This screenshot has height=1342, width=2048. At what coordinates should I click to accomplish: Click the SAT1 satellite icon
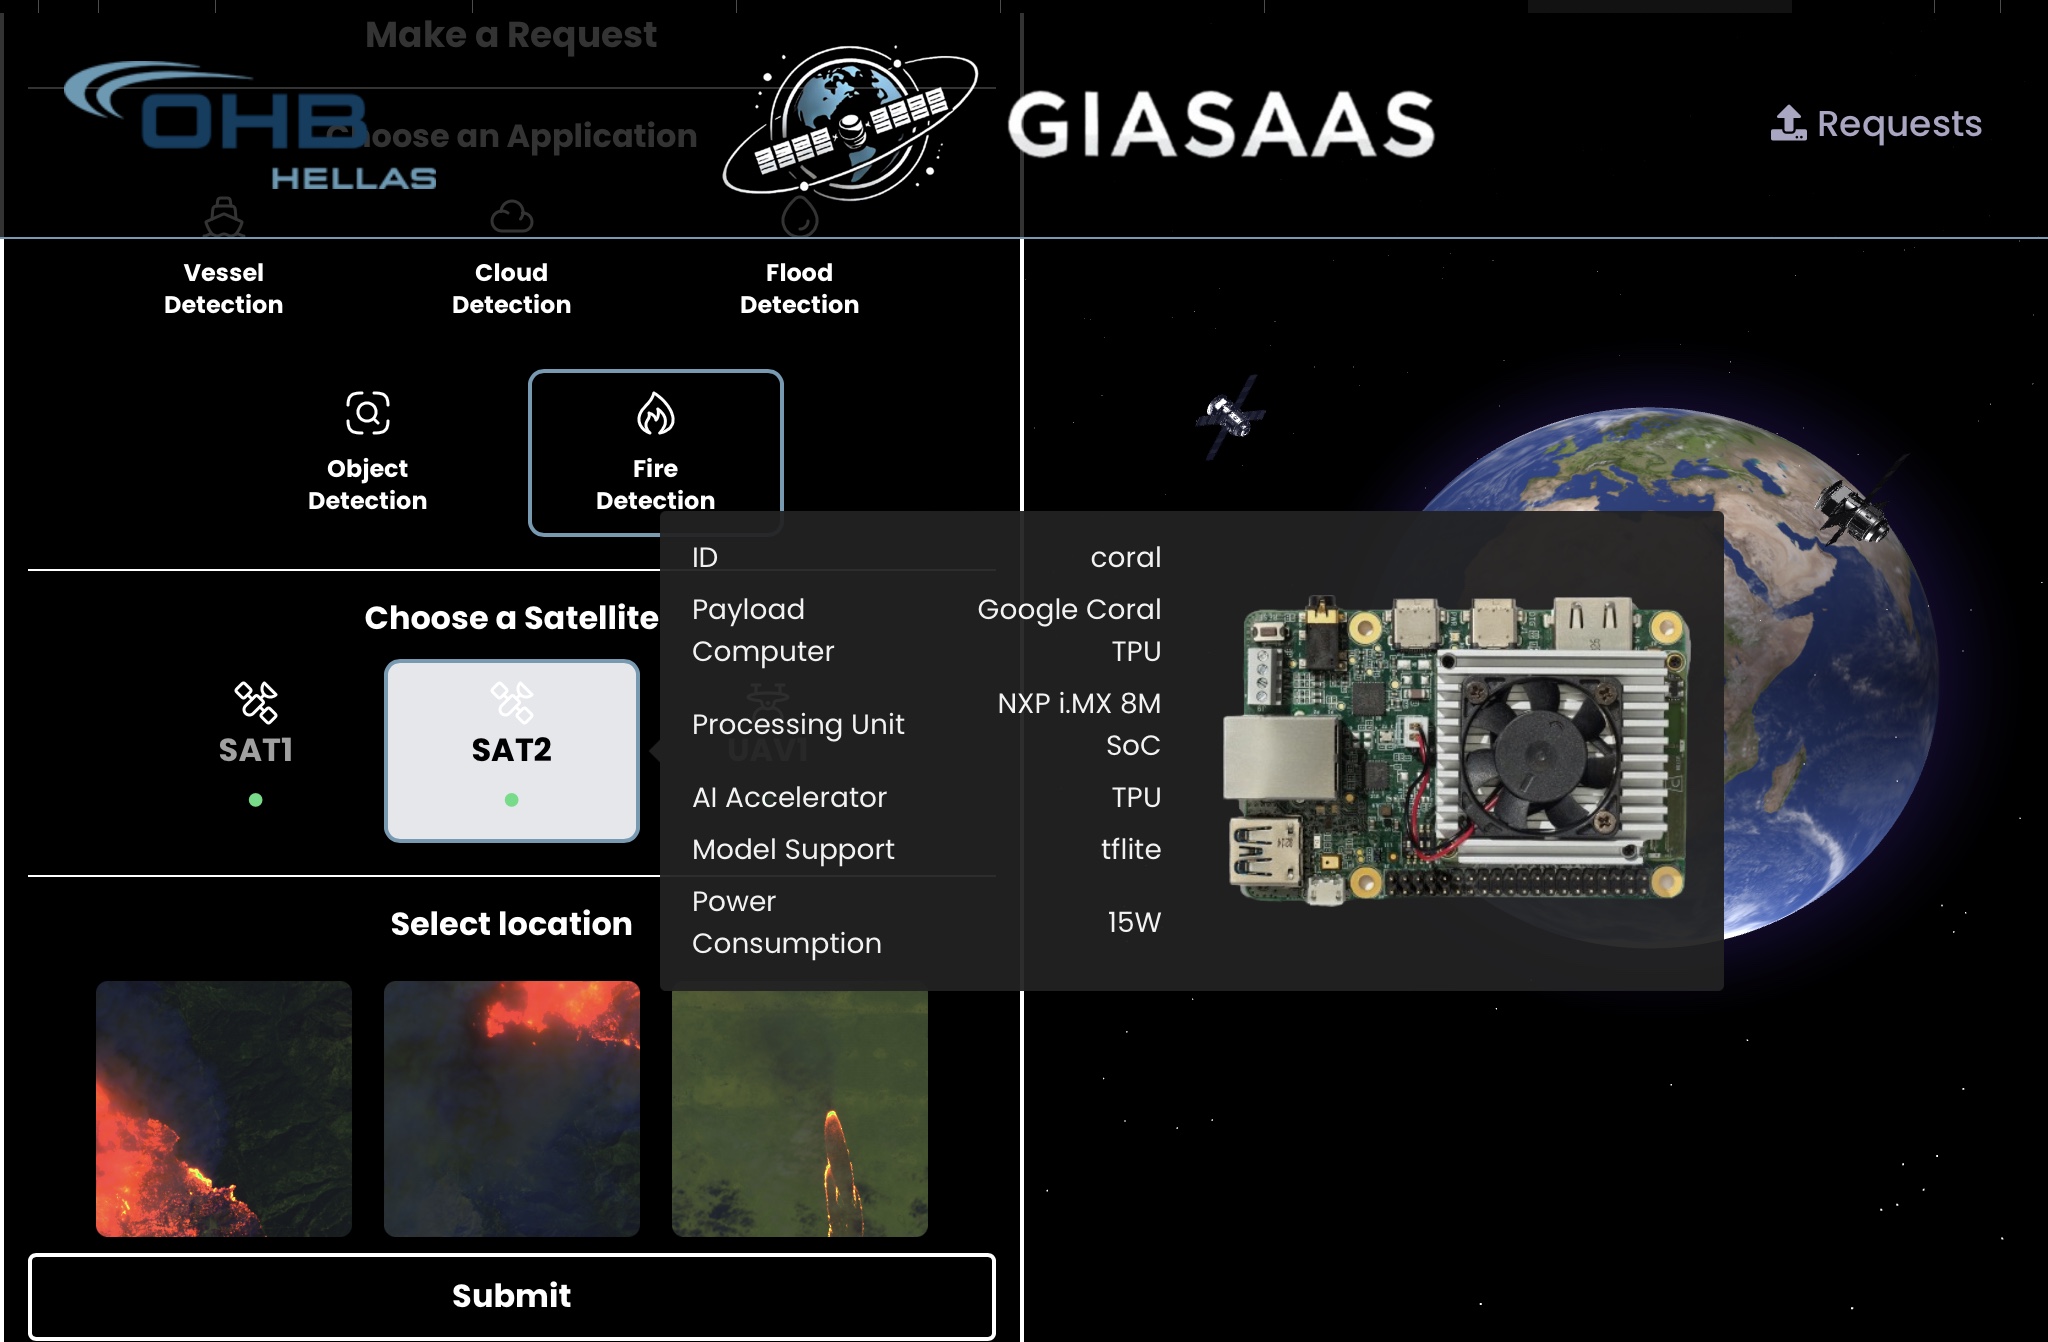[255, 702]
